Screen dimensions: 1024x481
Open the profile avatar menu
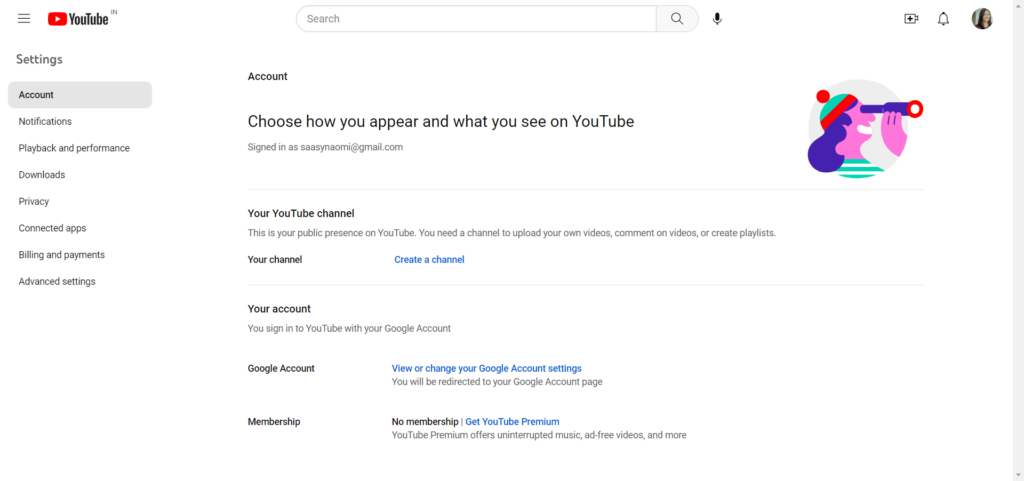[982, 19]
